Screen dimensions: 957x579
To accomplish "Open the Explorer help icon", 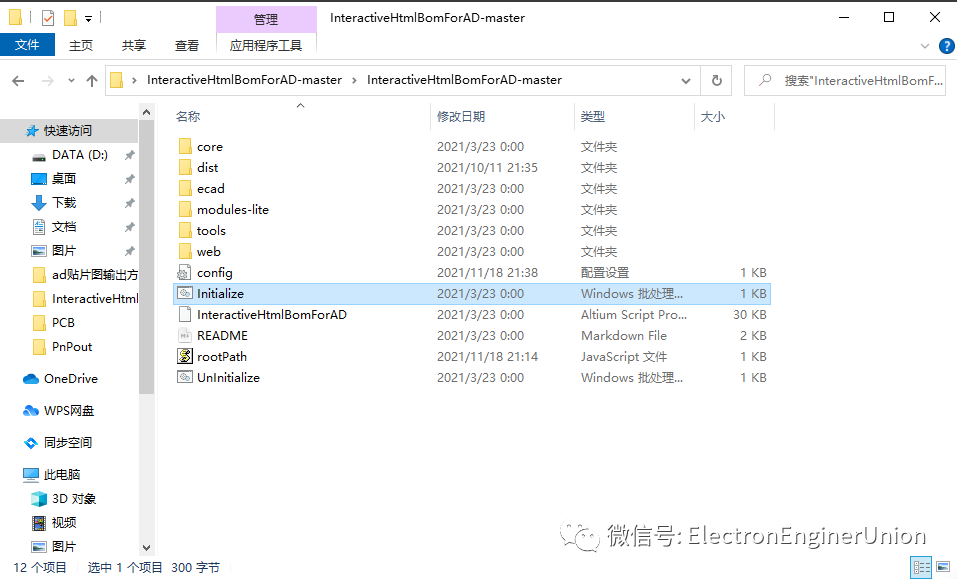I will [947, 46].
